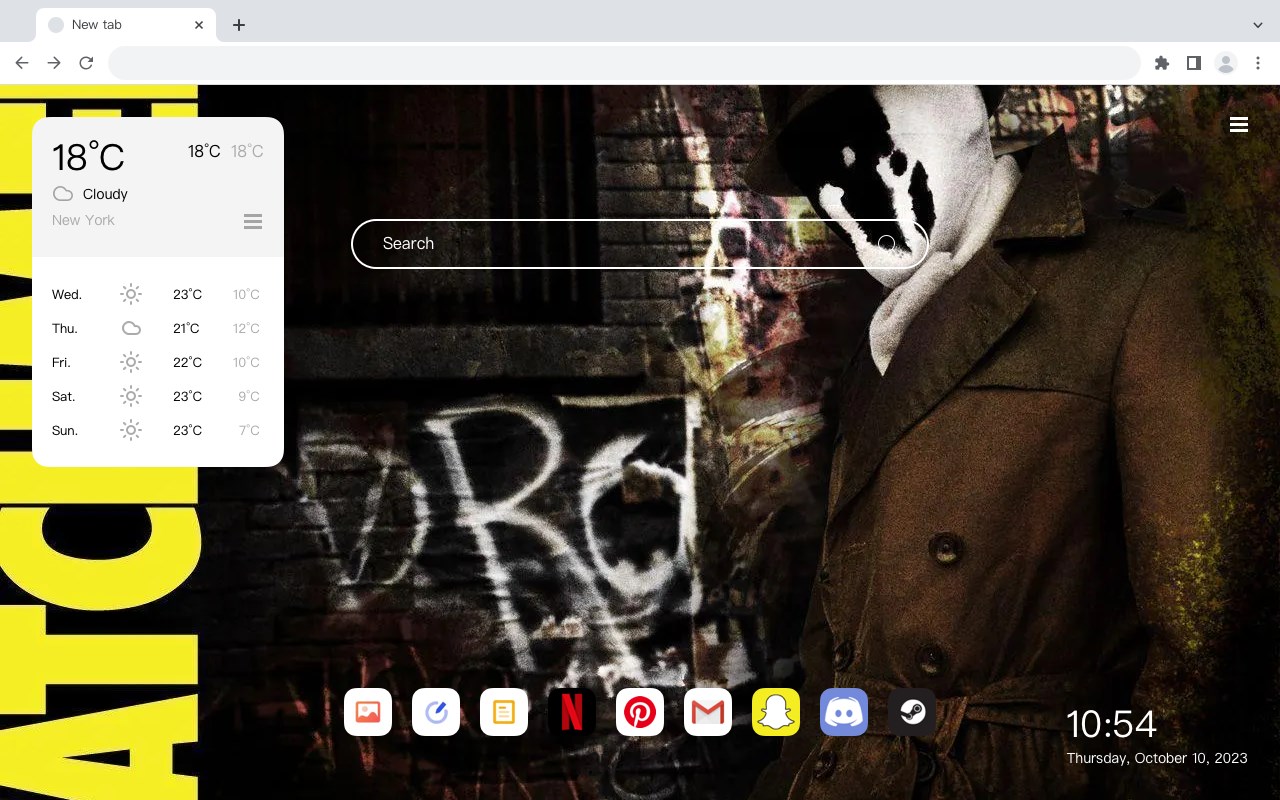Go back to the previous page
Image resolution: width=1280 pixels, height=800 pixels.
point(22,63)
